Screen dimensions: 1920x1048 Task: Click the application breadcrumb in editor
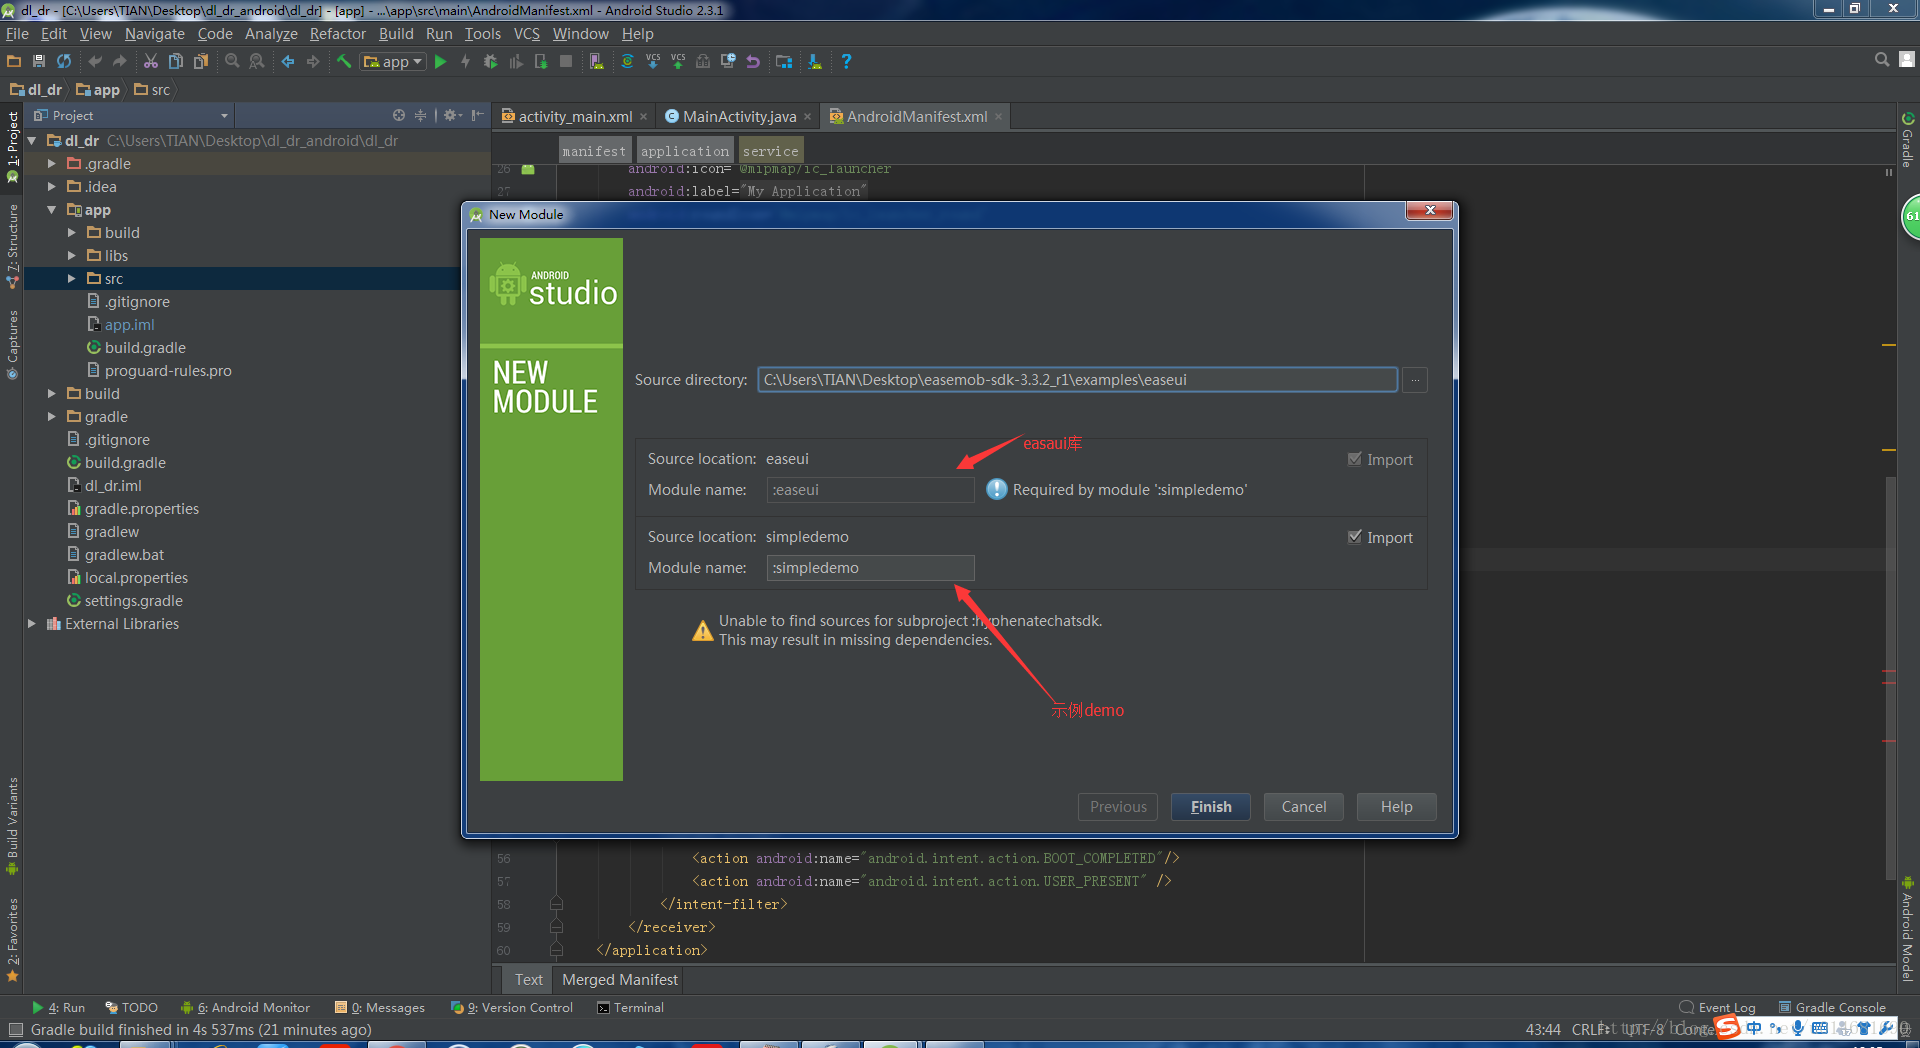(x=685, y=151)
